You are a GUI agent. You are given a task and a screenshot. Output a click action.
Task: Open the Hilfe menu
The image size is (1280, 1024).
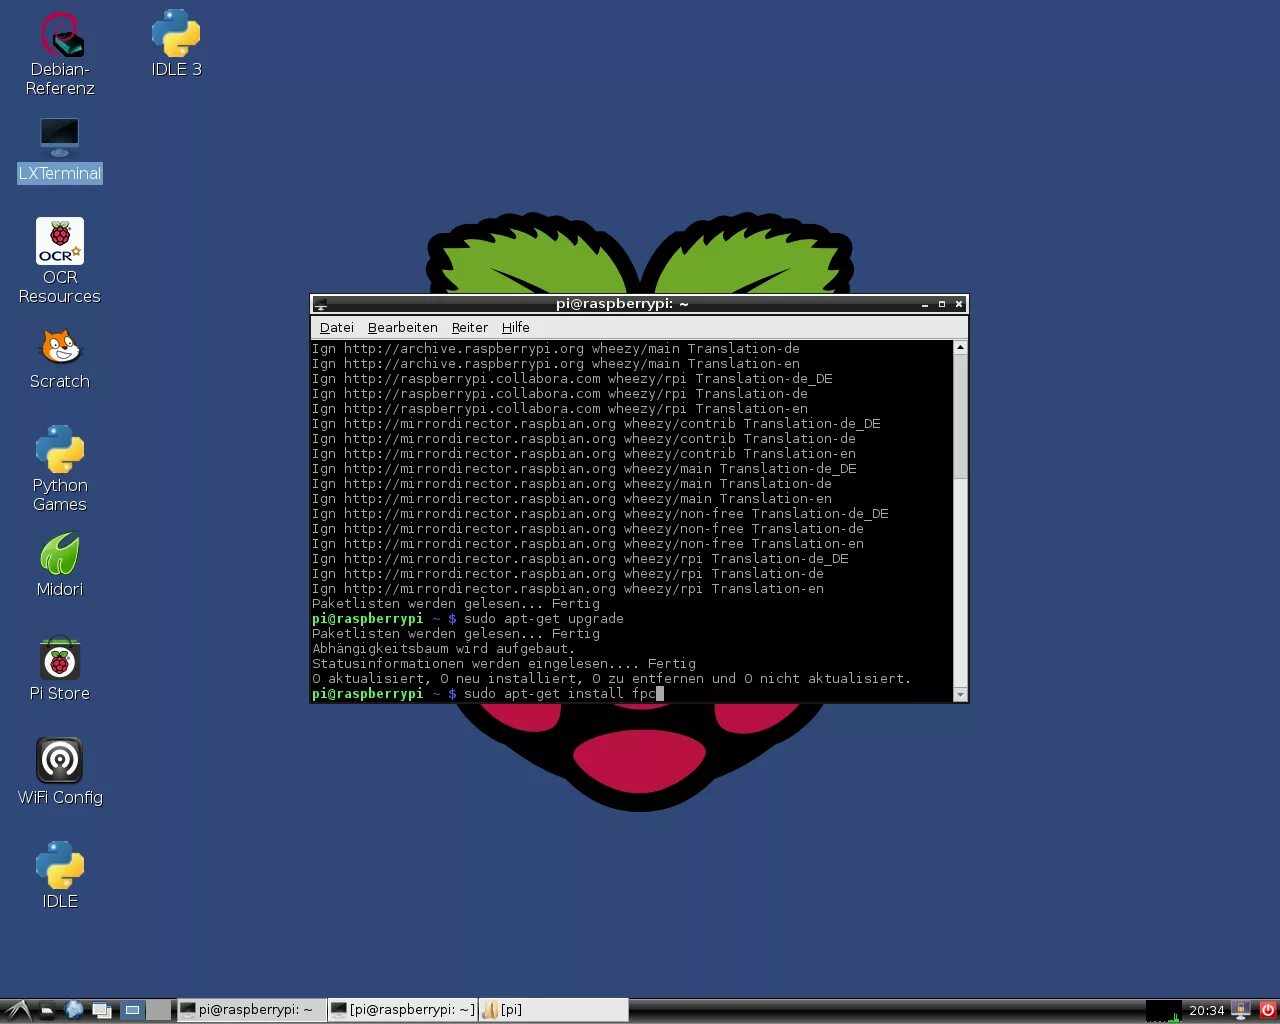coord(515,327)
